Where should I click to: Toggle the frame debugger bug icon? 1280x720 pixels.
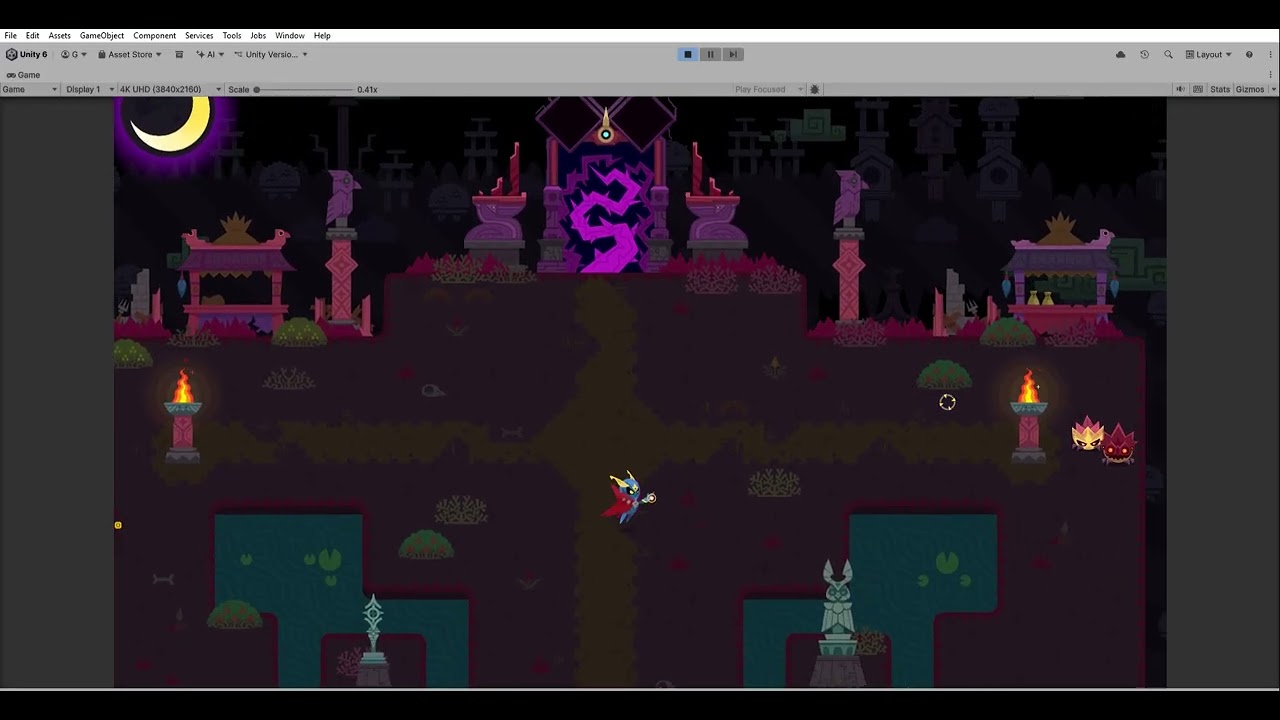pos(815,90)
